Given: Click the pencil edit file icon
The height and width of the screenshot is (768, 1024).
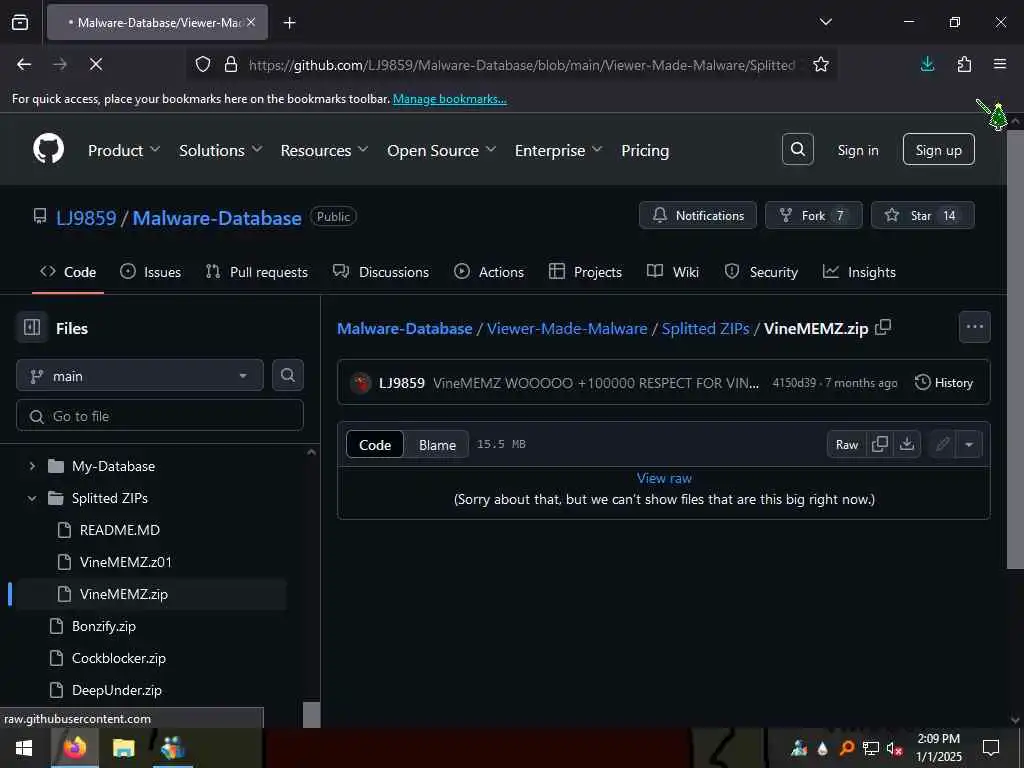Looking at the screenshot, I should [x=942, y=444].
